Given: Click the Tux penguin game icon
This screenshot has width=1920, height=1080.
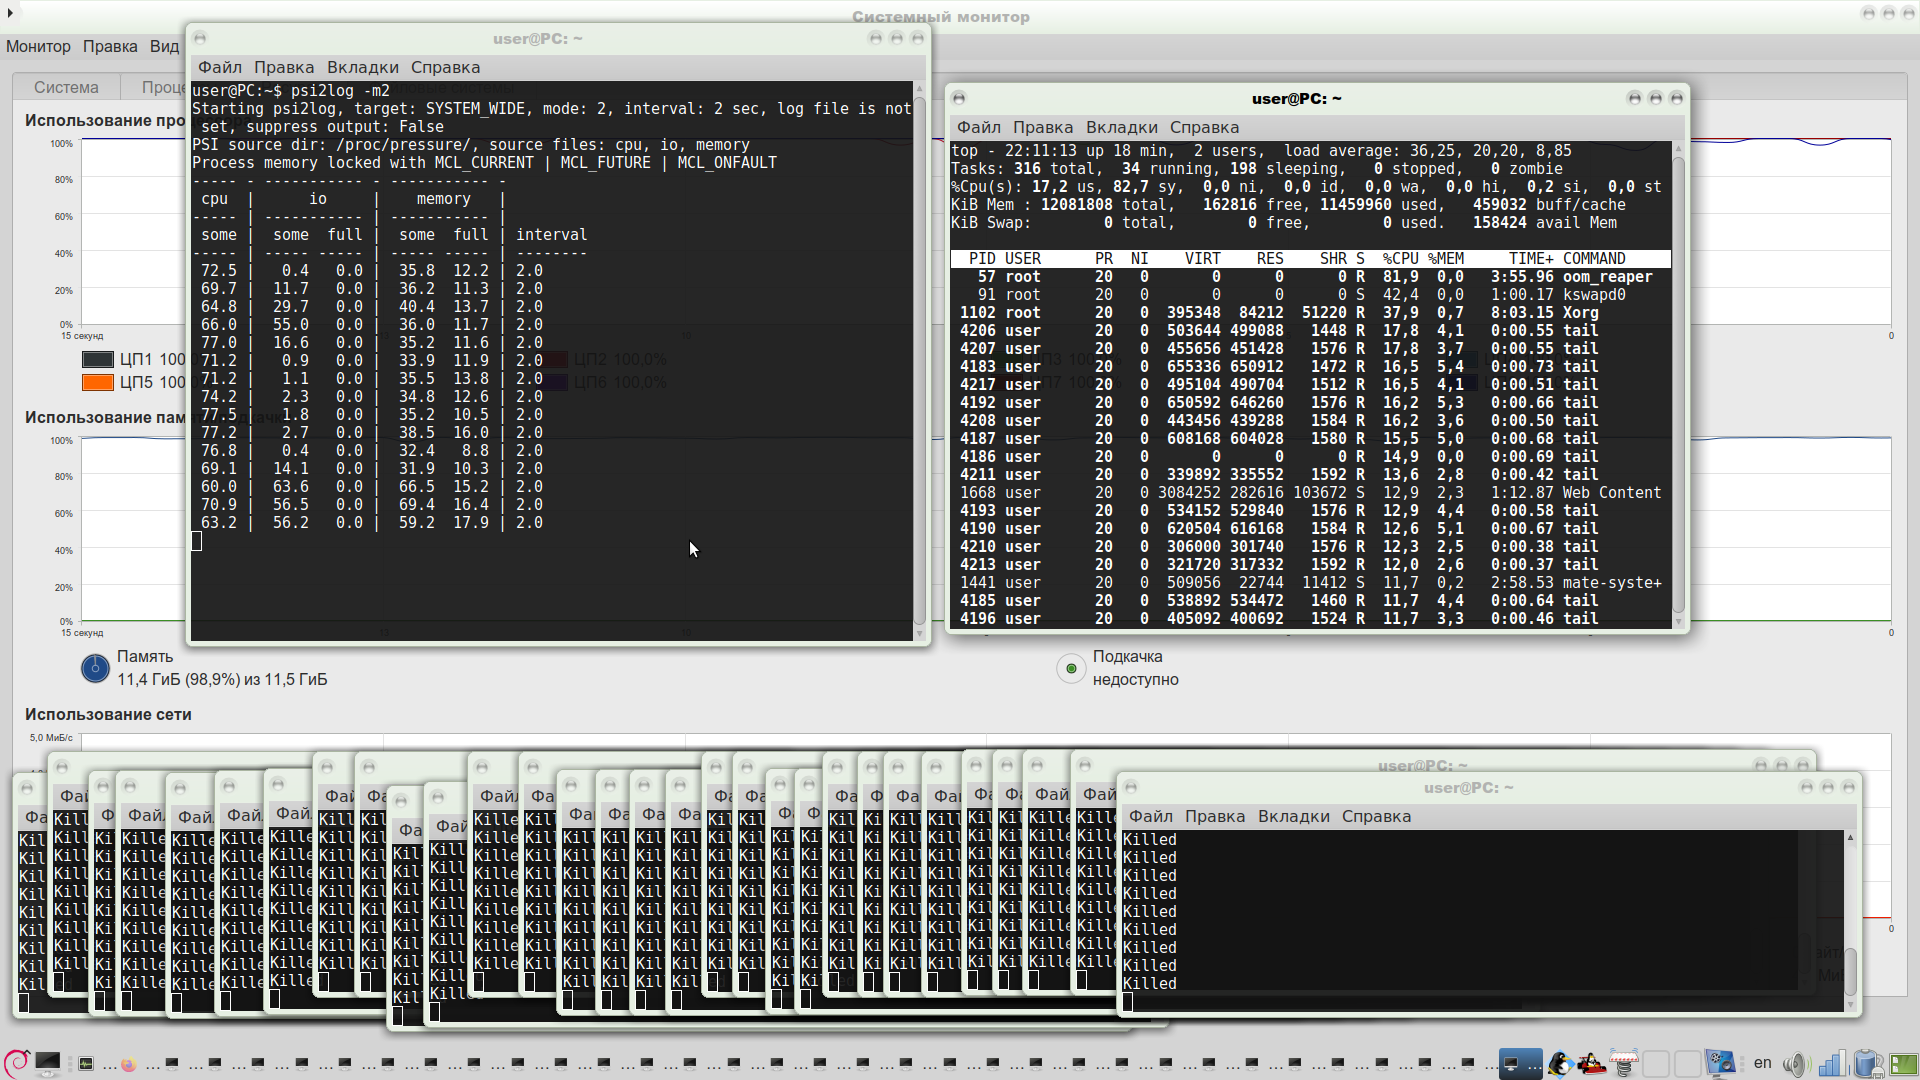Looking at the screenshot, I should tap(1559, 1063).
